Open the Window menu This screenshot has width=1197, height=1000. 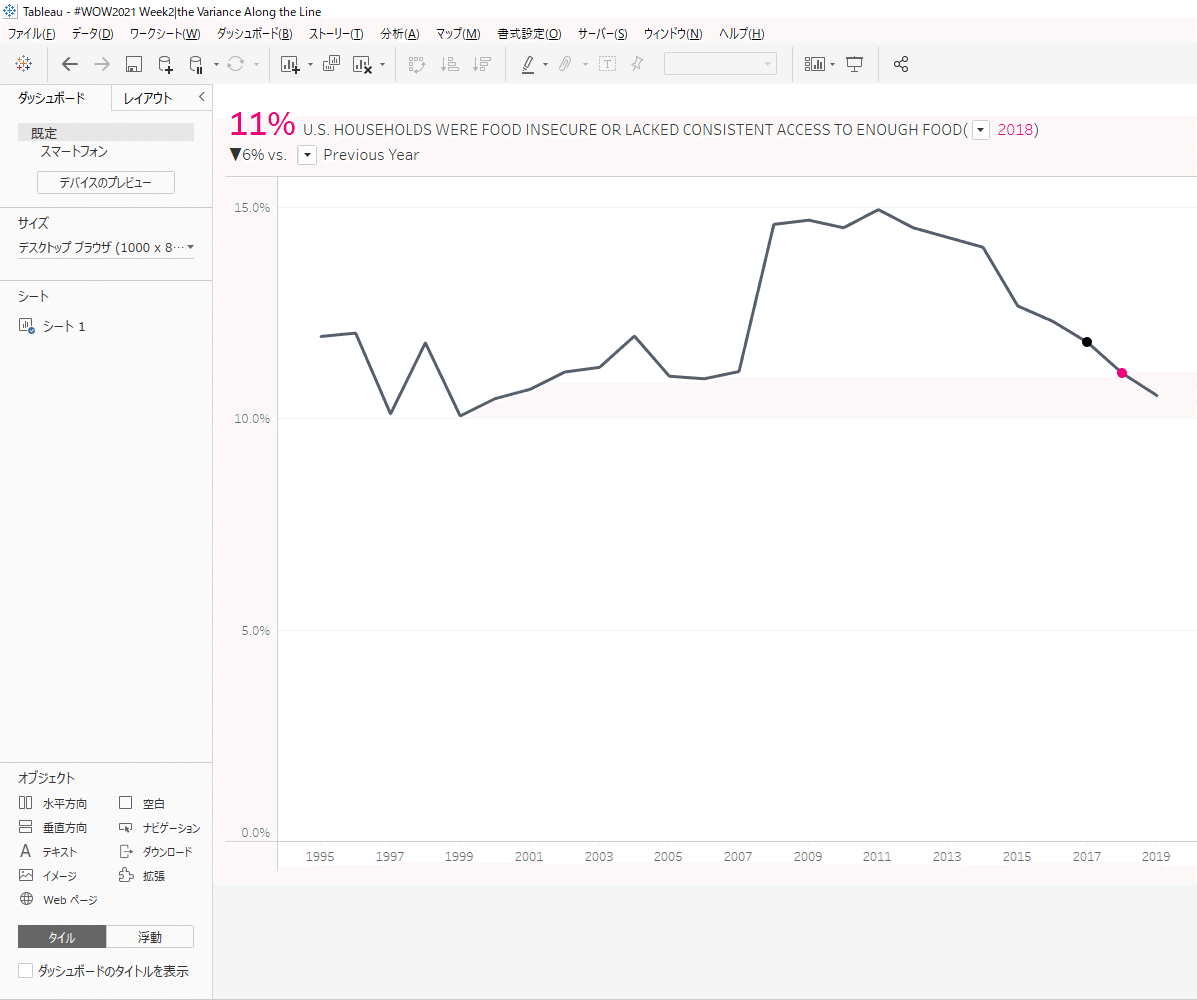pos(673,34)
